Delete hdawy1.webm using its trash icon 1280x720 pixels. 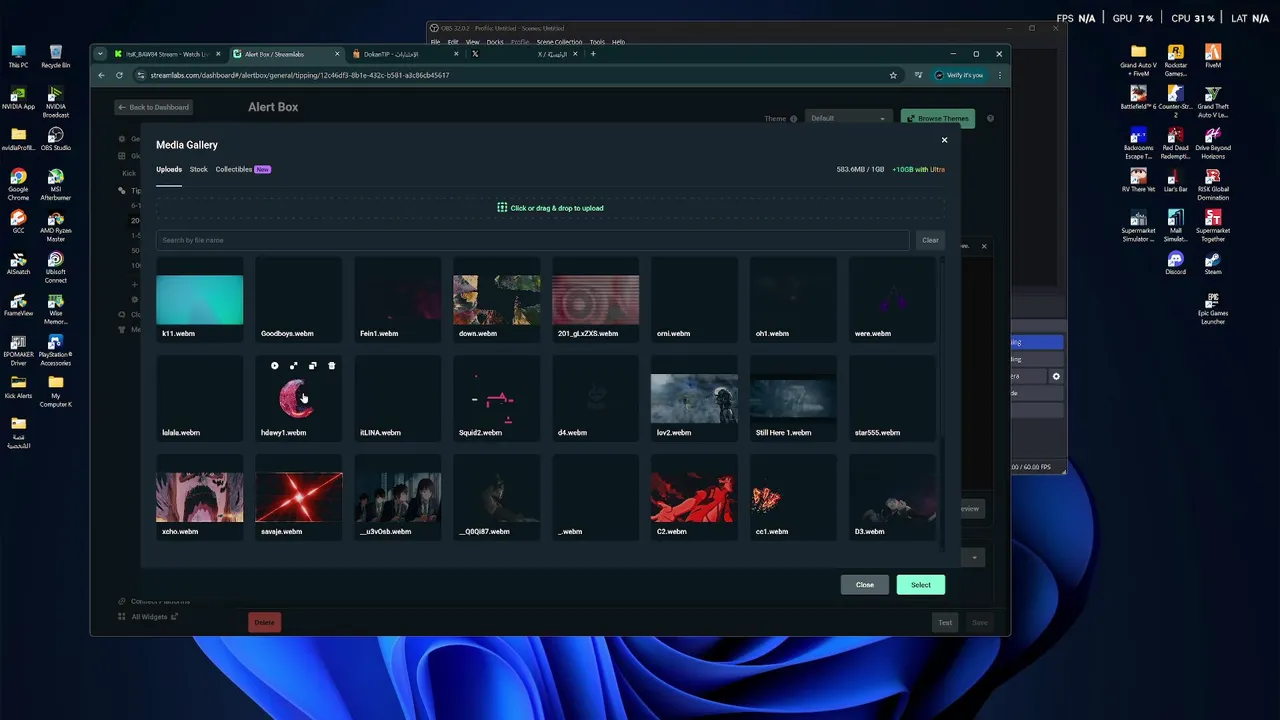332,366
